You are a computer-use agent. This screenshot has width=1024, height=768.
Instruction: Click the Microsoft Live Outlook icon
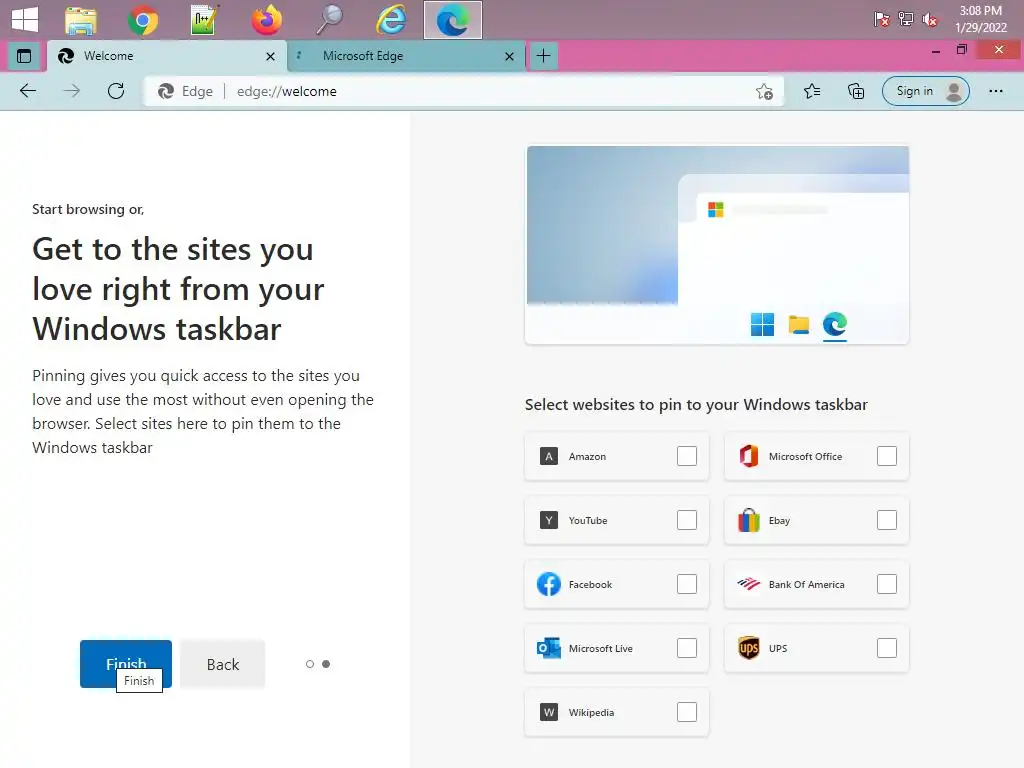tap(549, 648)
